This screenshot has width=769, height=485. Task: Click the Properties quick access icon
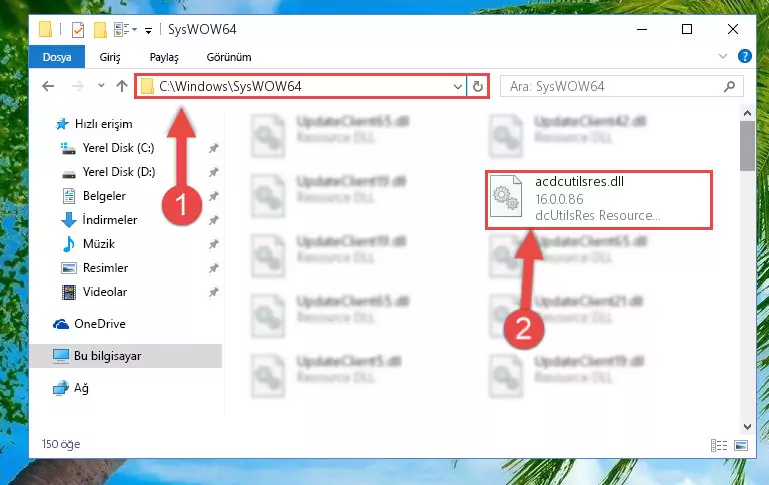[x=77, y=30]
